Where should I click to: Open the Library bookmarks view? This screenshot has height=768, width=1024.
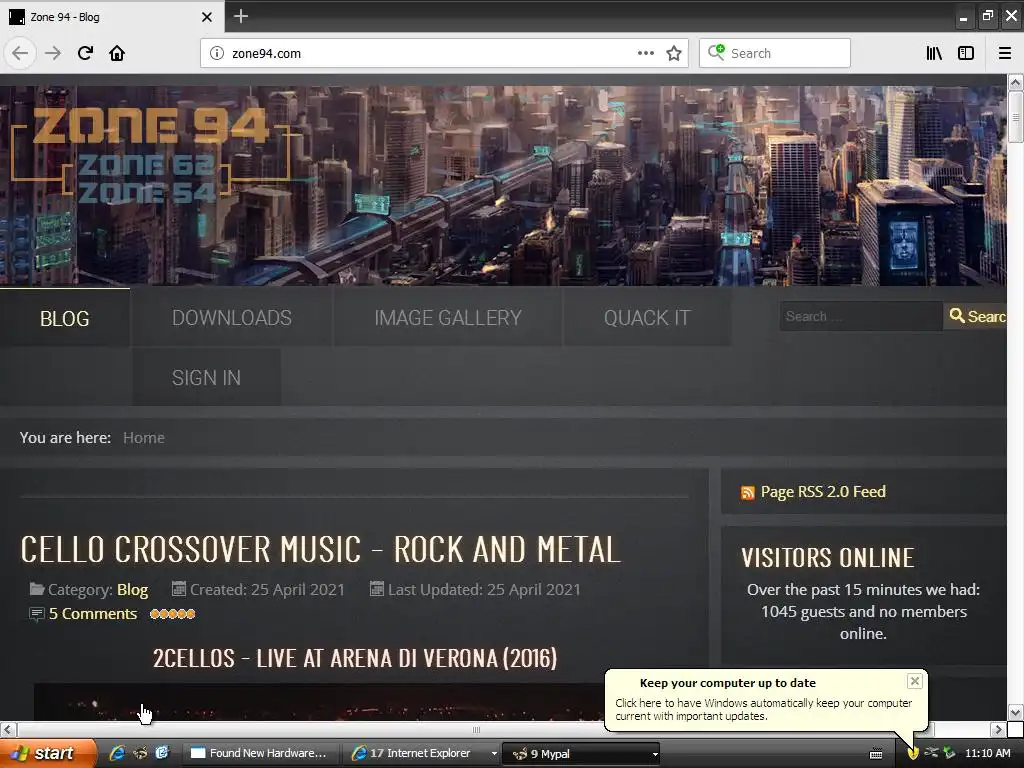click(x=934, y=53)
